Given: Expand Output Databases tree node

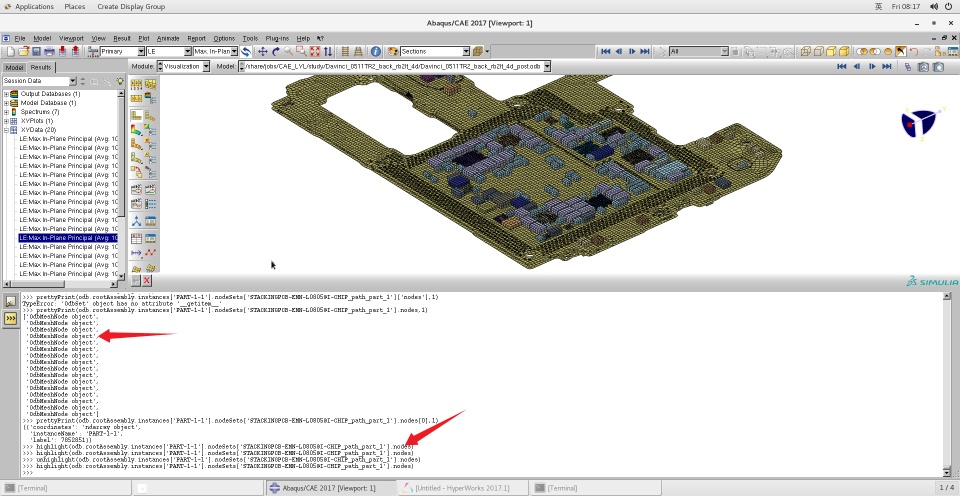Looking at the screenshot, I should click(x=6, y=94).
